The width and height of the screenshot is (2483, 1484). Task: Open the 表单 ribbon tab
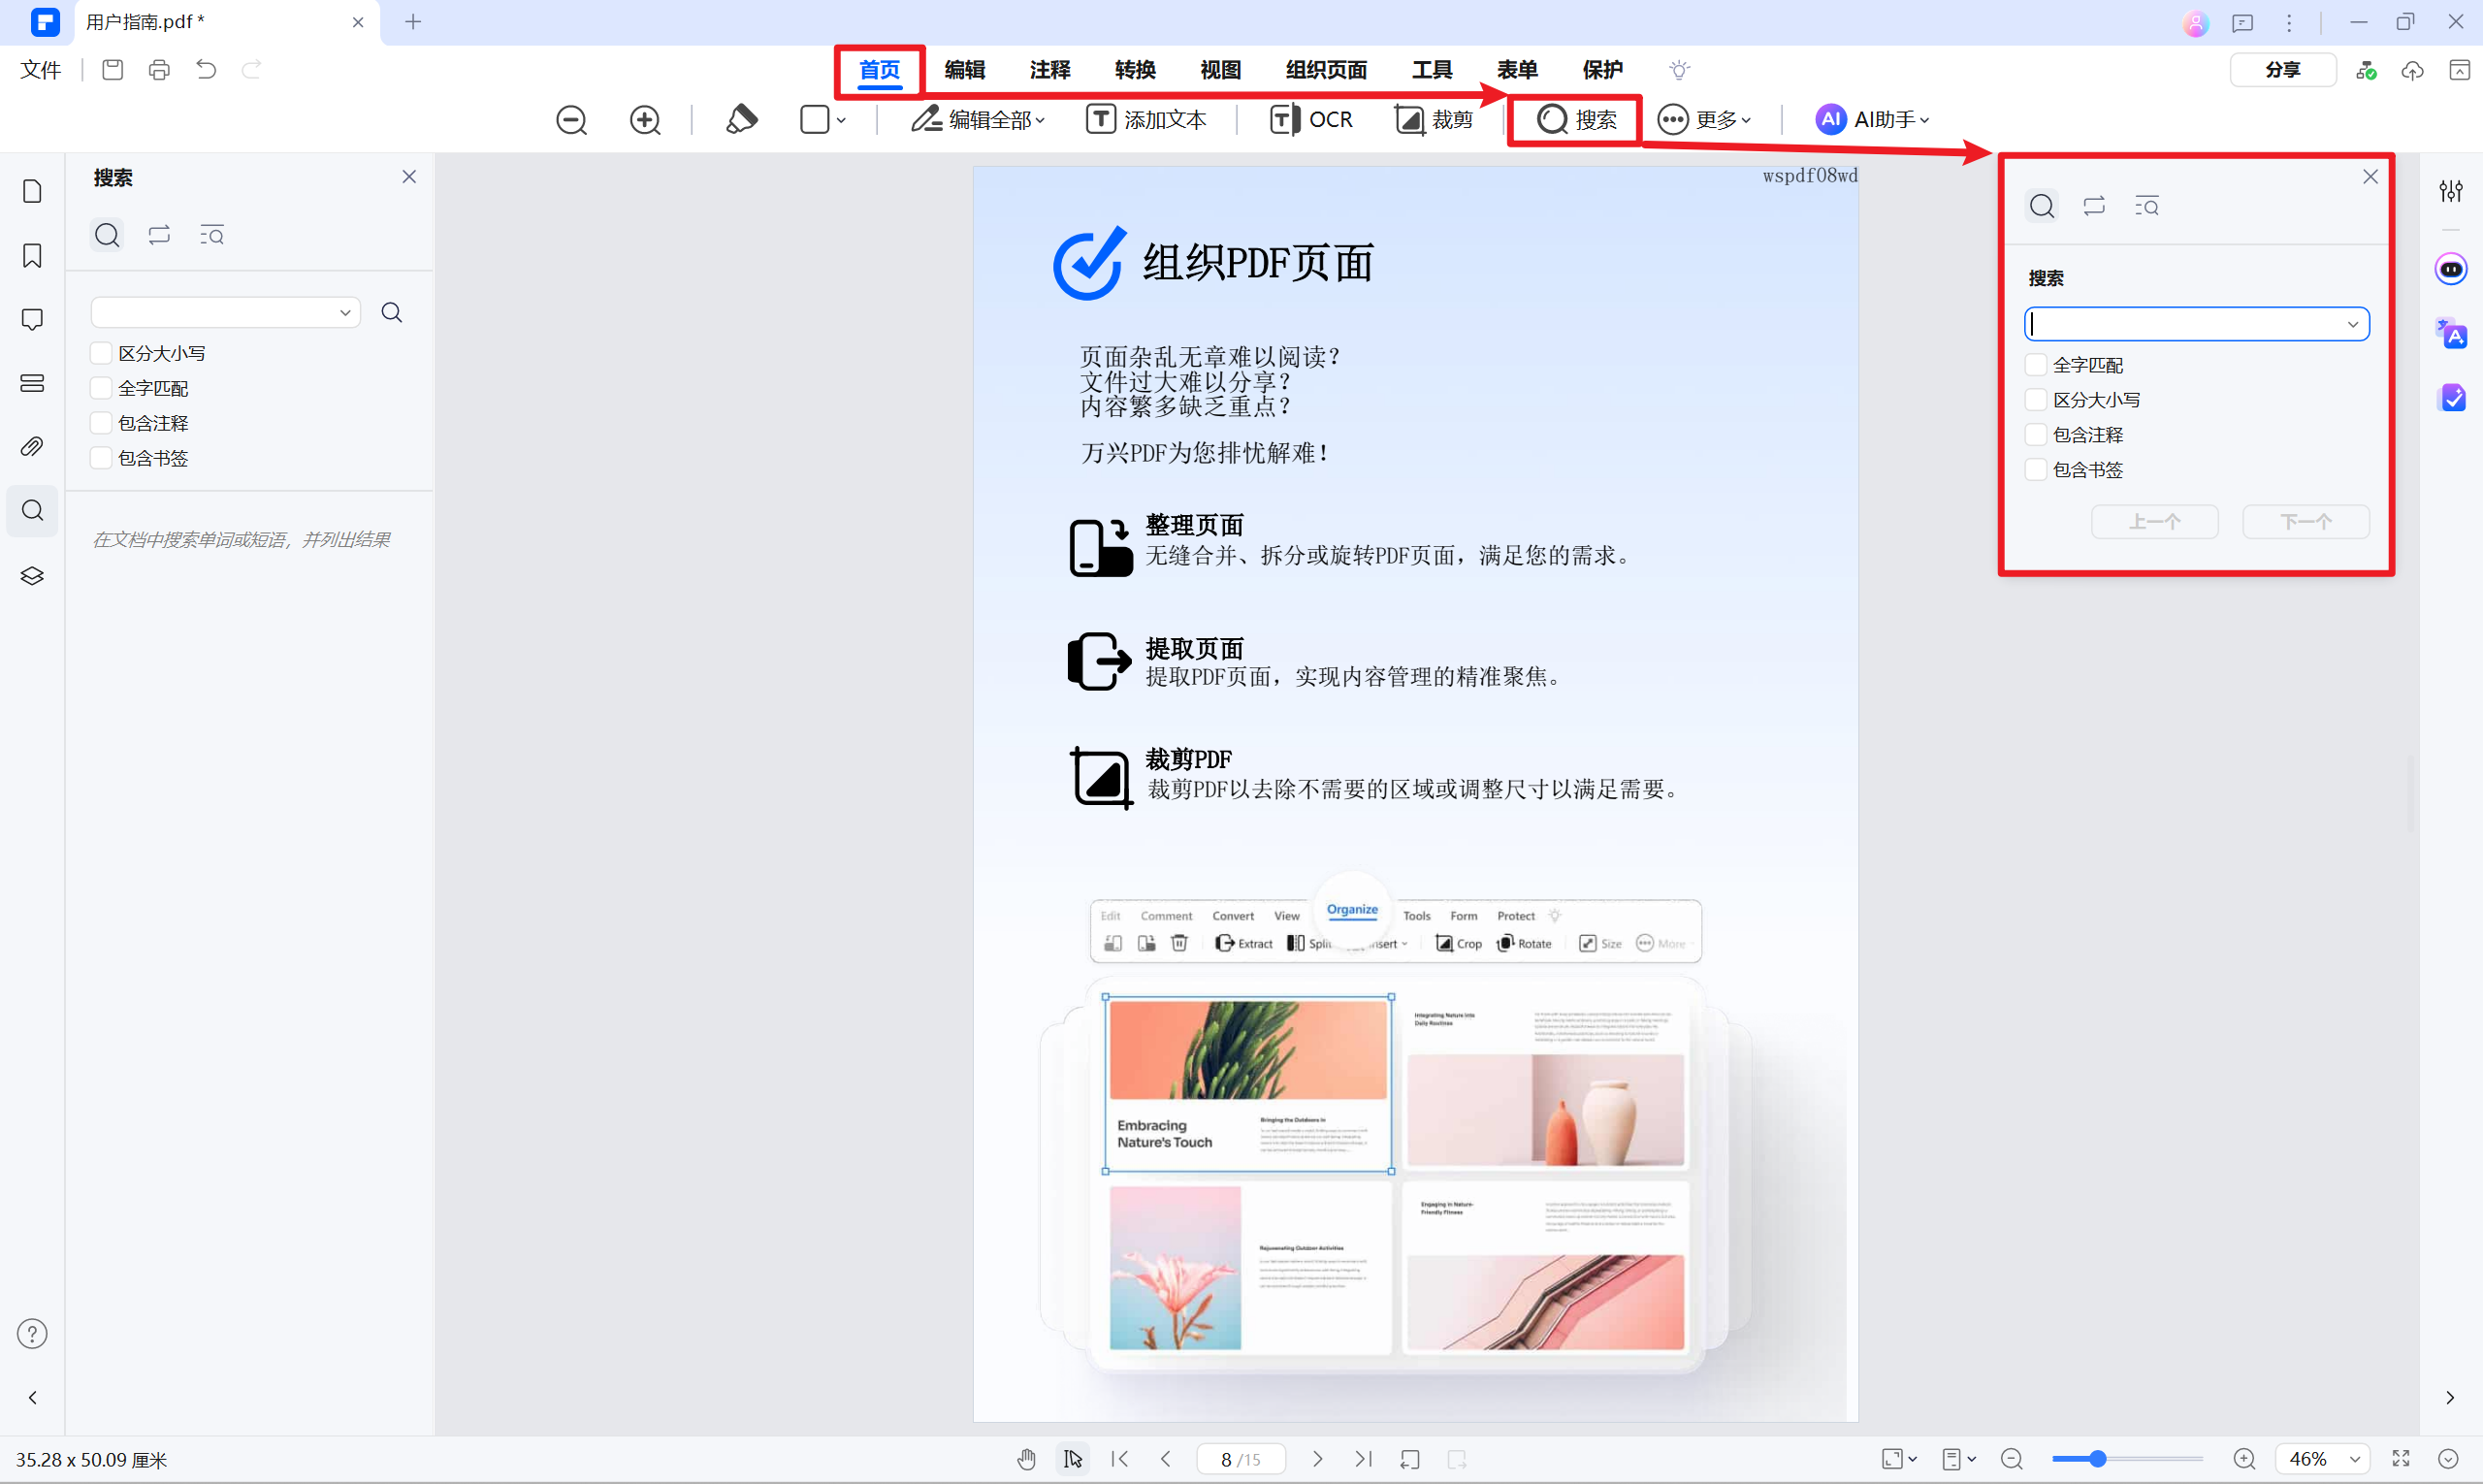tap(1516, 69)
